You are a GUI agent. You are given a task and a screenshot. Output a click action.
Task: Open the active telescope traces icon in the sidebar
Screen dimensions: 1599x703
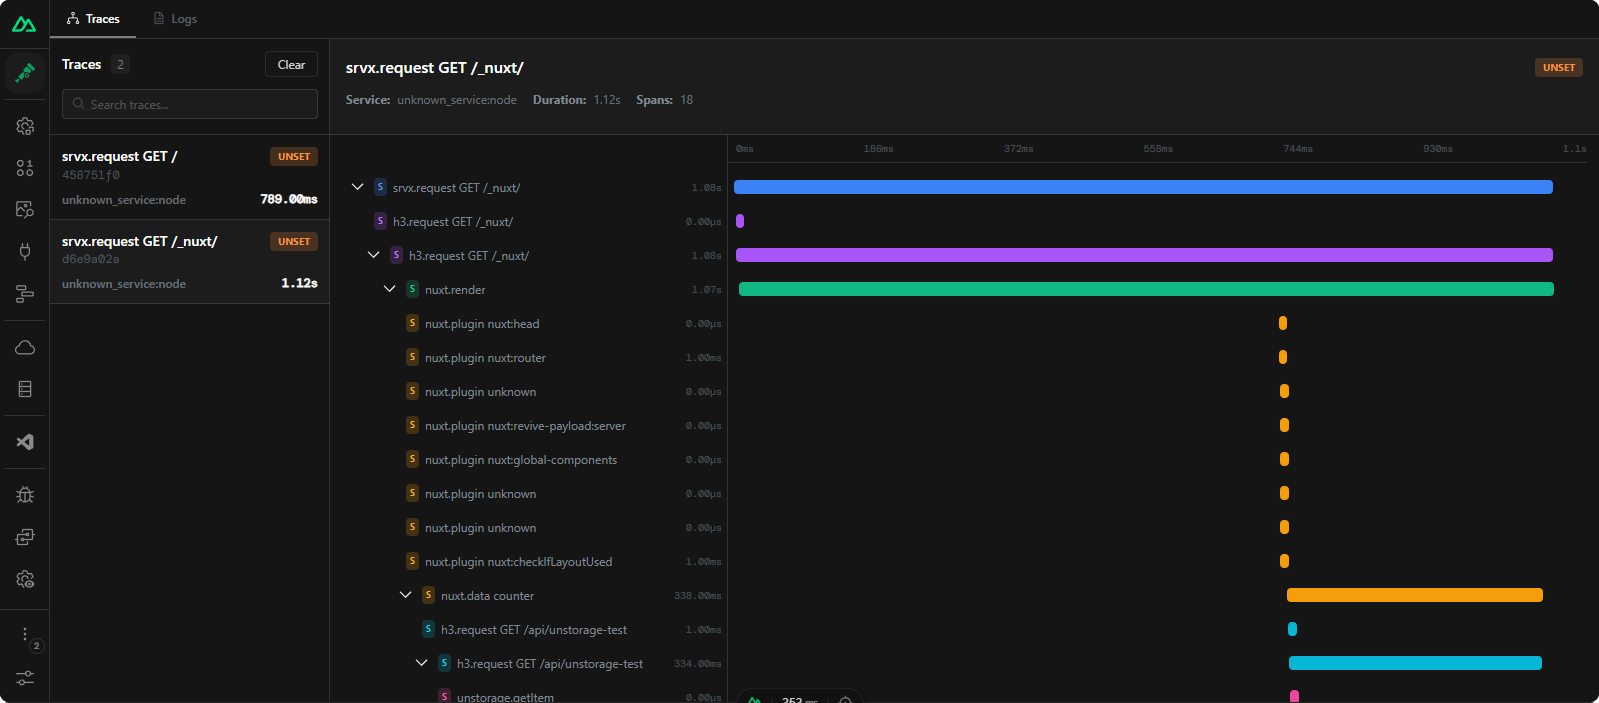[25, 73]
